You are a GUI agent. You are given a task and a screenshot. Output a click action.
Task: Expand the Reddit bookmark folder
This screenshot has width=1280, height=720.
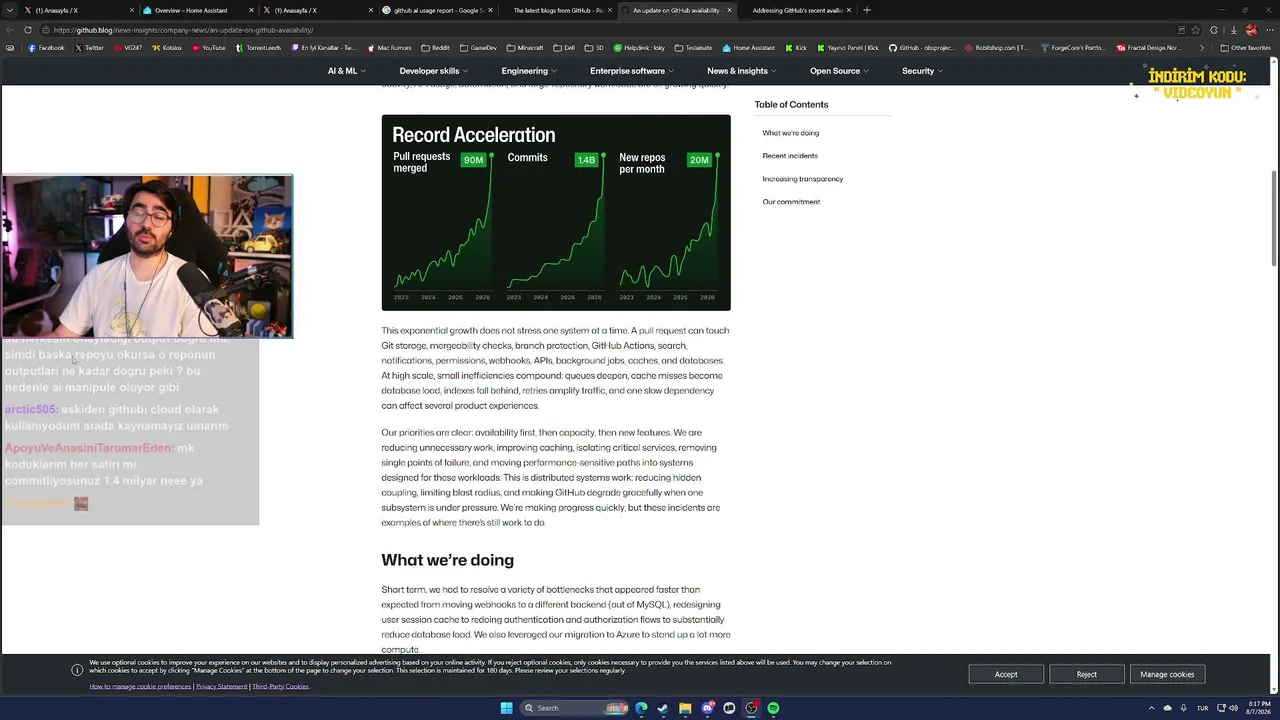(435, 48)
